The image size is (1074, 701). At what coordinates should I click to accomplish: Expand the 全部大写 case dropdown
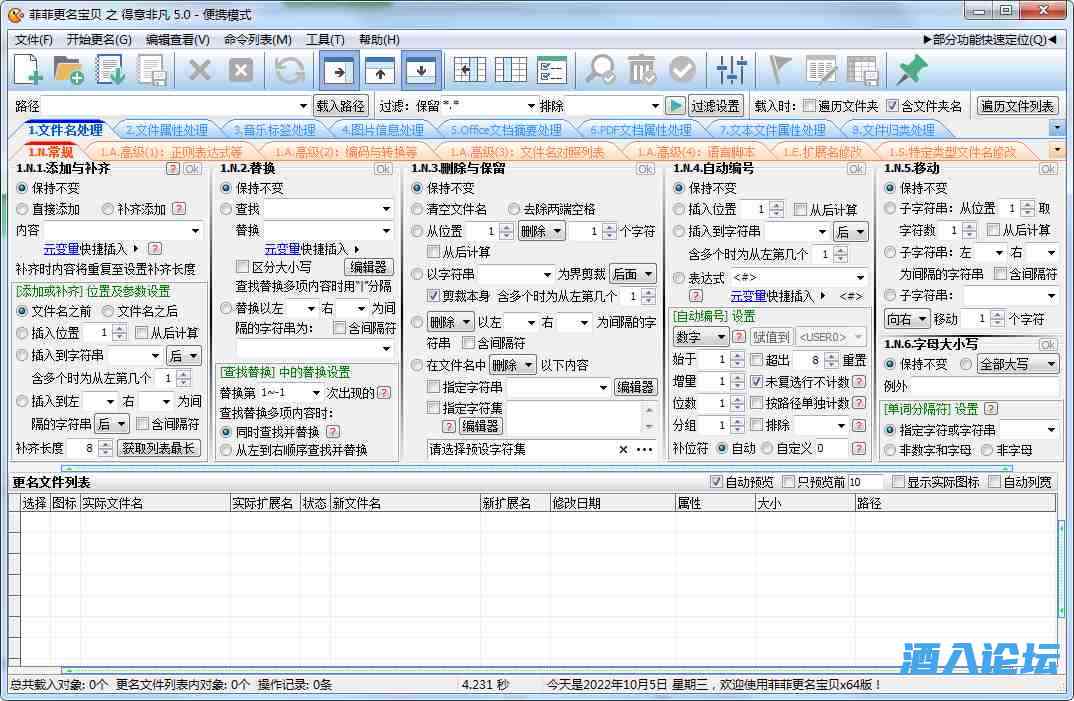[1049, 364]
